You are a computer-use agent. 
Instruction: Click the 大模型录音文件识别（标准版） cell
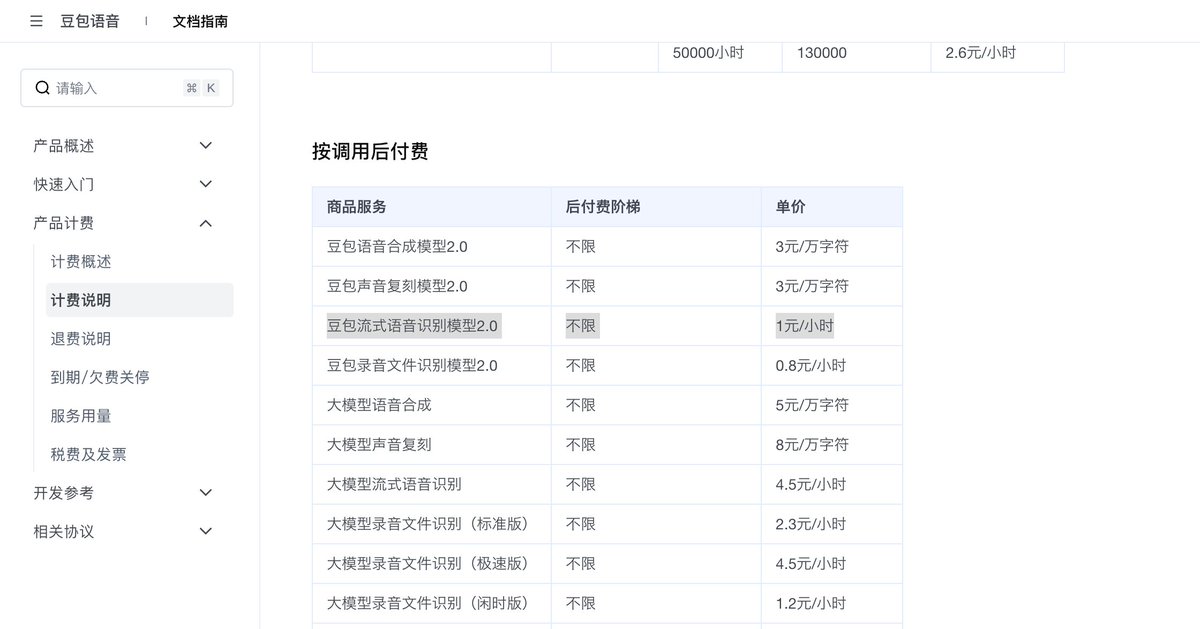pyautogui.click(x=431, y=524)
